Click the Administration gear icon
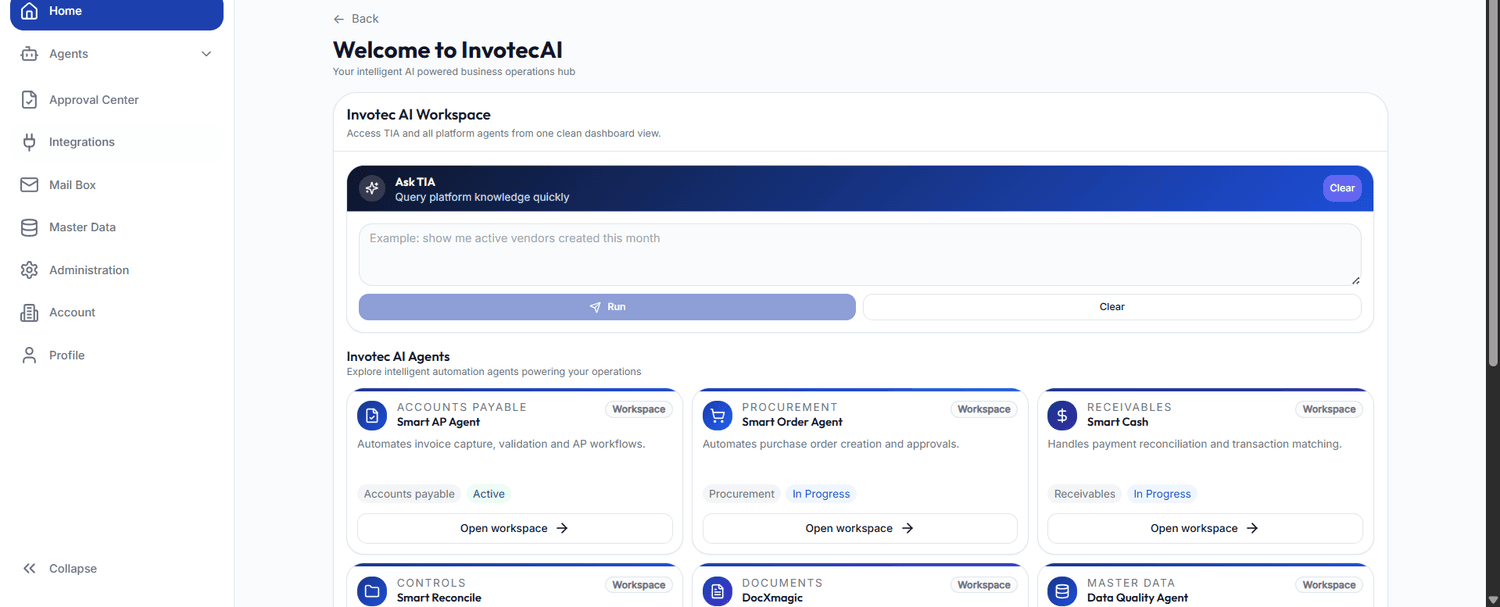1500x607 pixels. click(x=29, y=270)
